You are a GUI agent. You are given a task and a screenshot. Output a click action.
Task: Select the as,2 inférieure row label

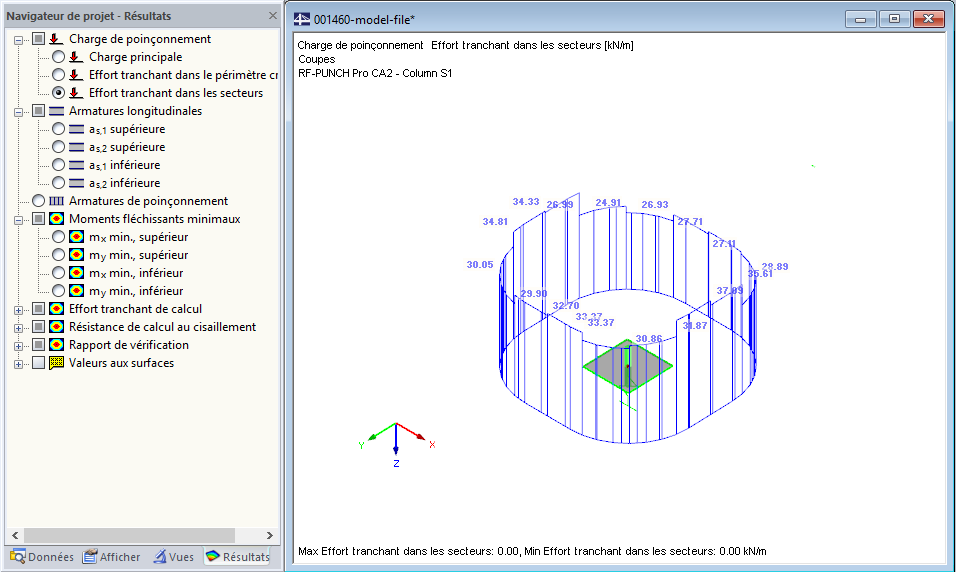tap(124, 183)
